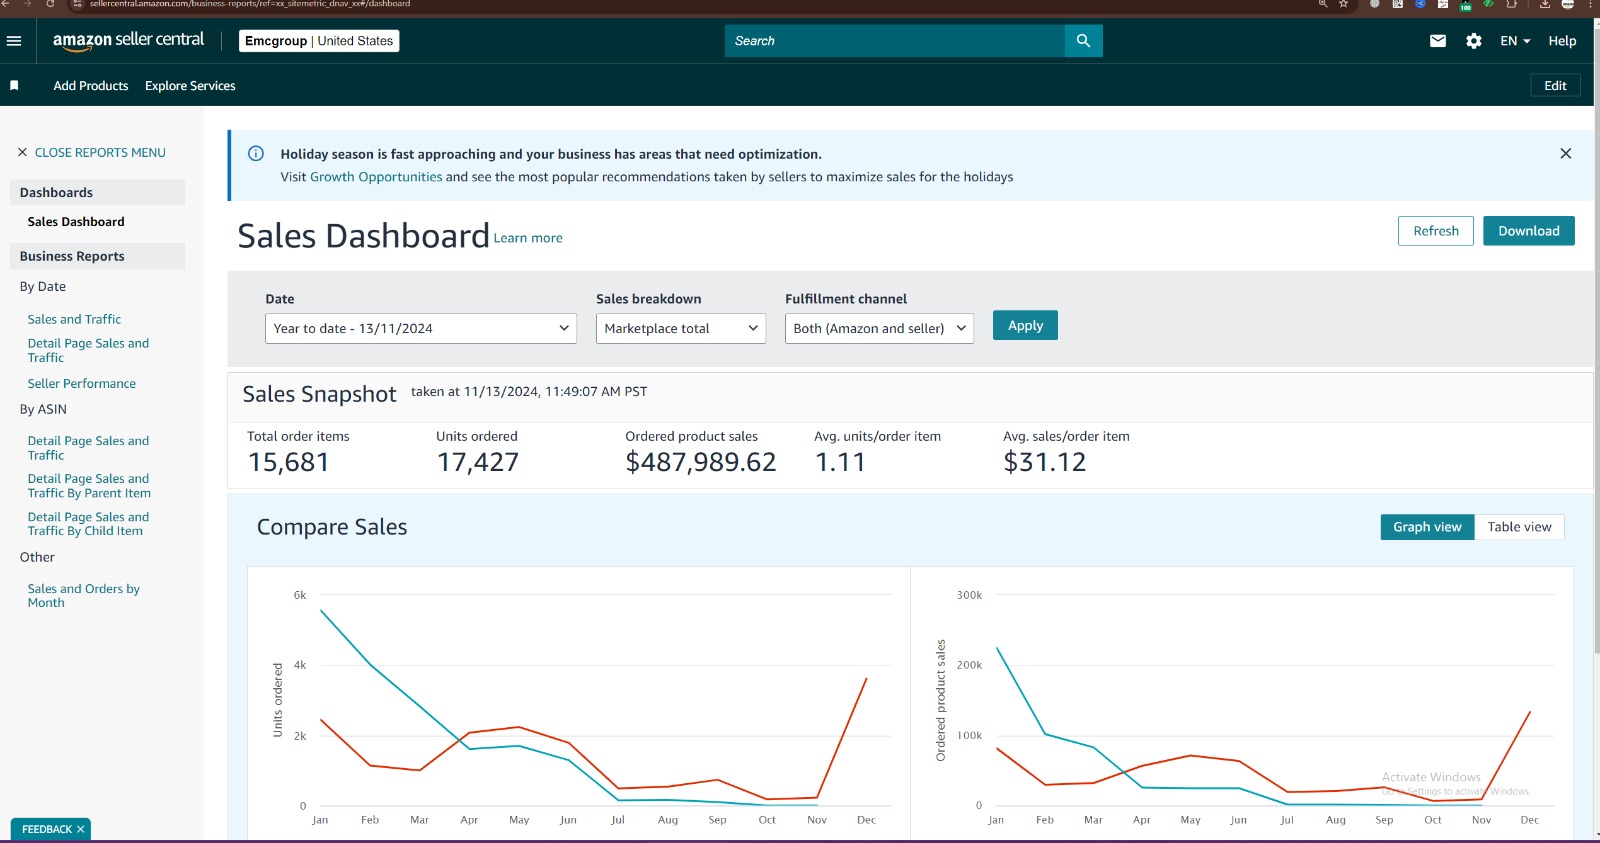Open Add Products menu item

[x=91, y=86]
